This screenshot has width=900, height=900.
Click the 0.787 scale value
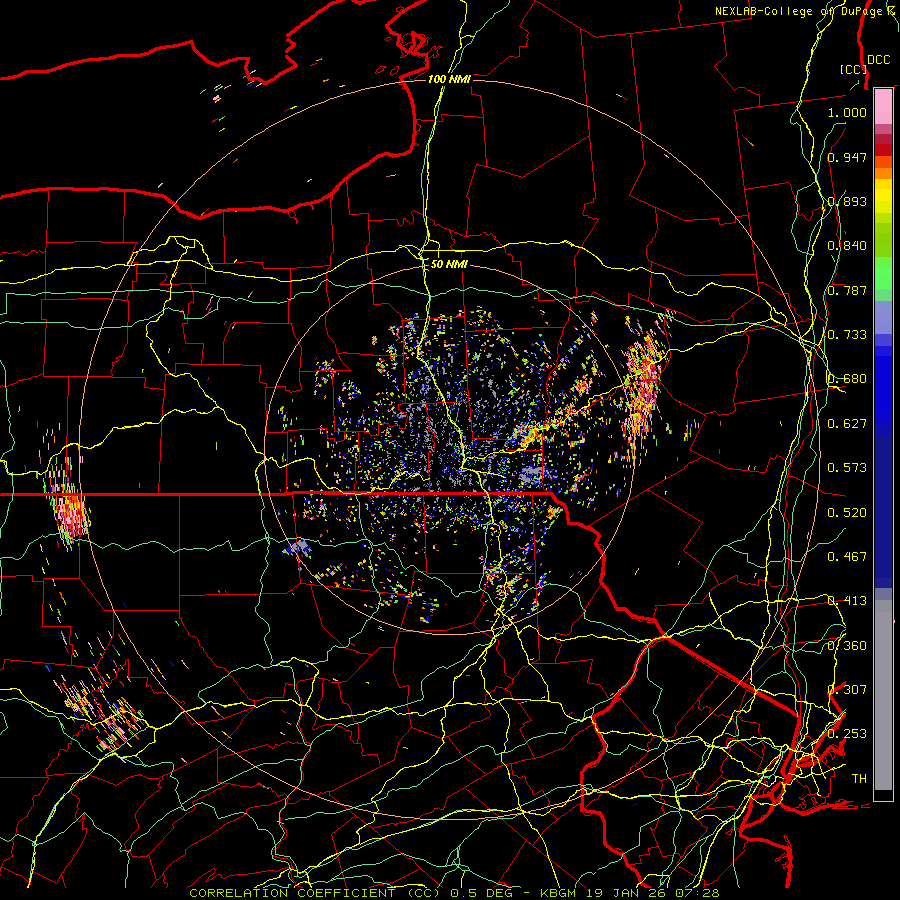tap(847, 290)
